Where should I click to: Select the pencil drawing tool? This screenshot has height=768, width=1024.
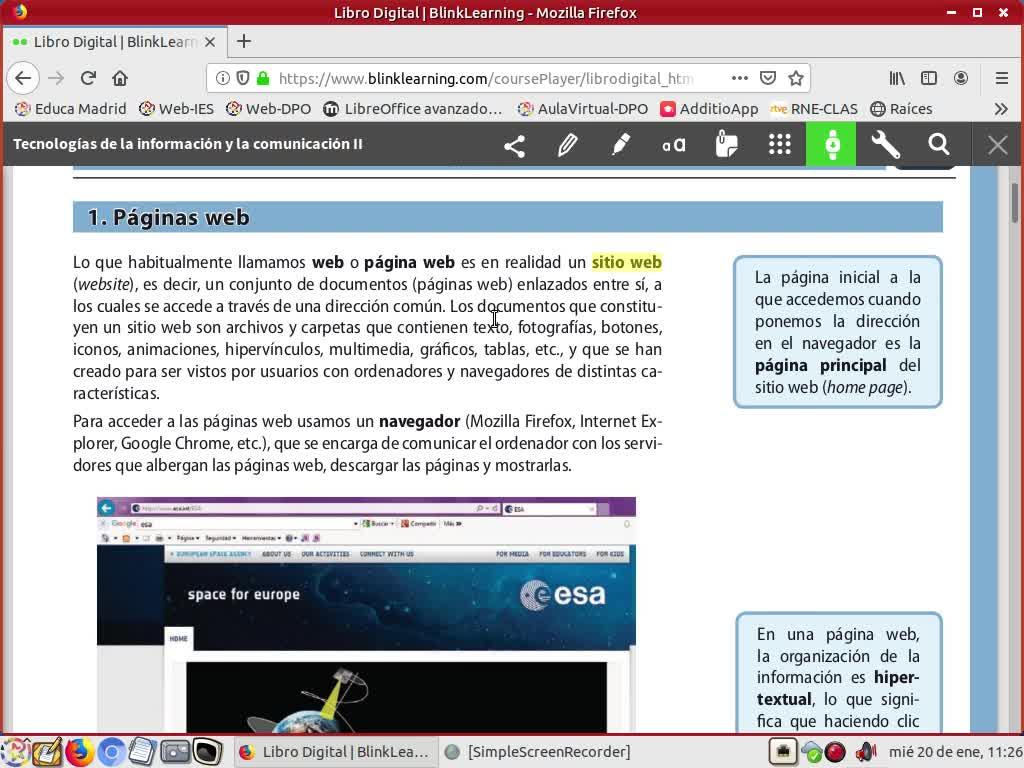pos(567,145)
